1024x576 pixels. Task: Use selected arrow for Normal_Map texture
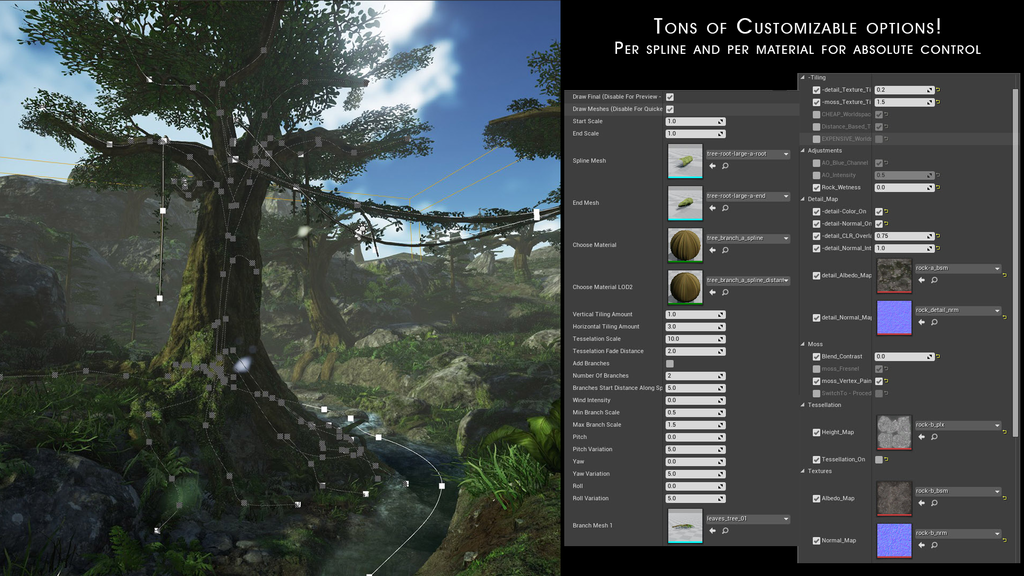point(921,545)
